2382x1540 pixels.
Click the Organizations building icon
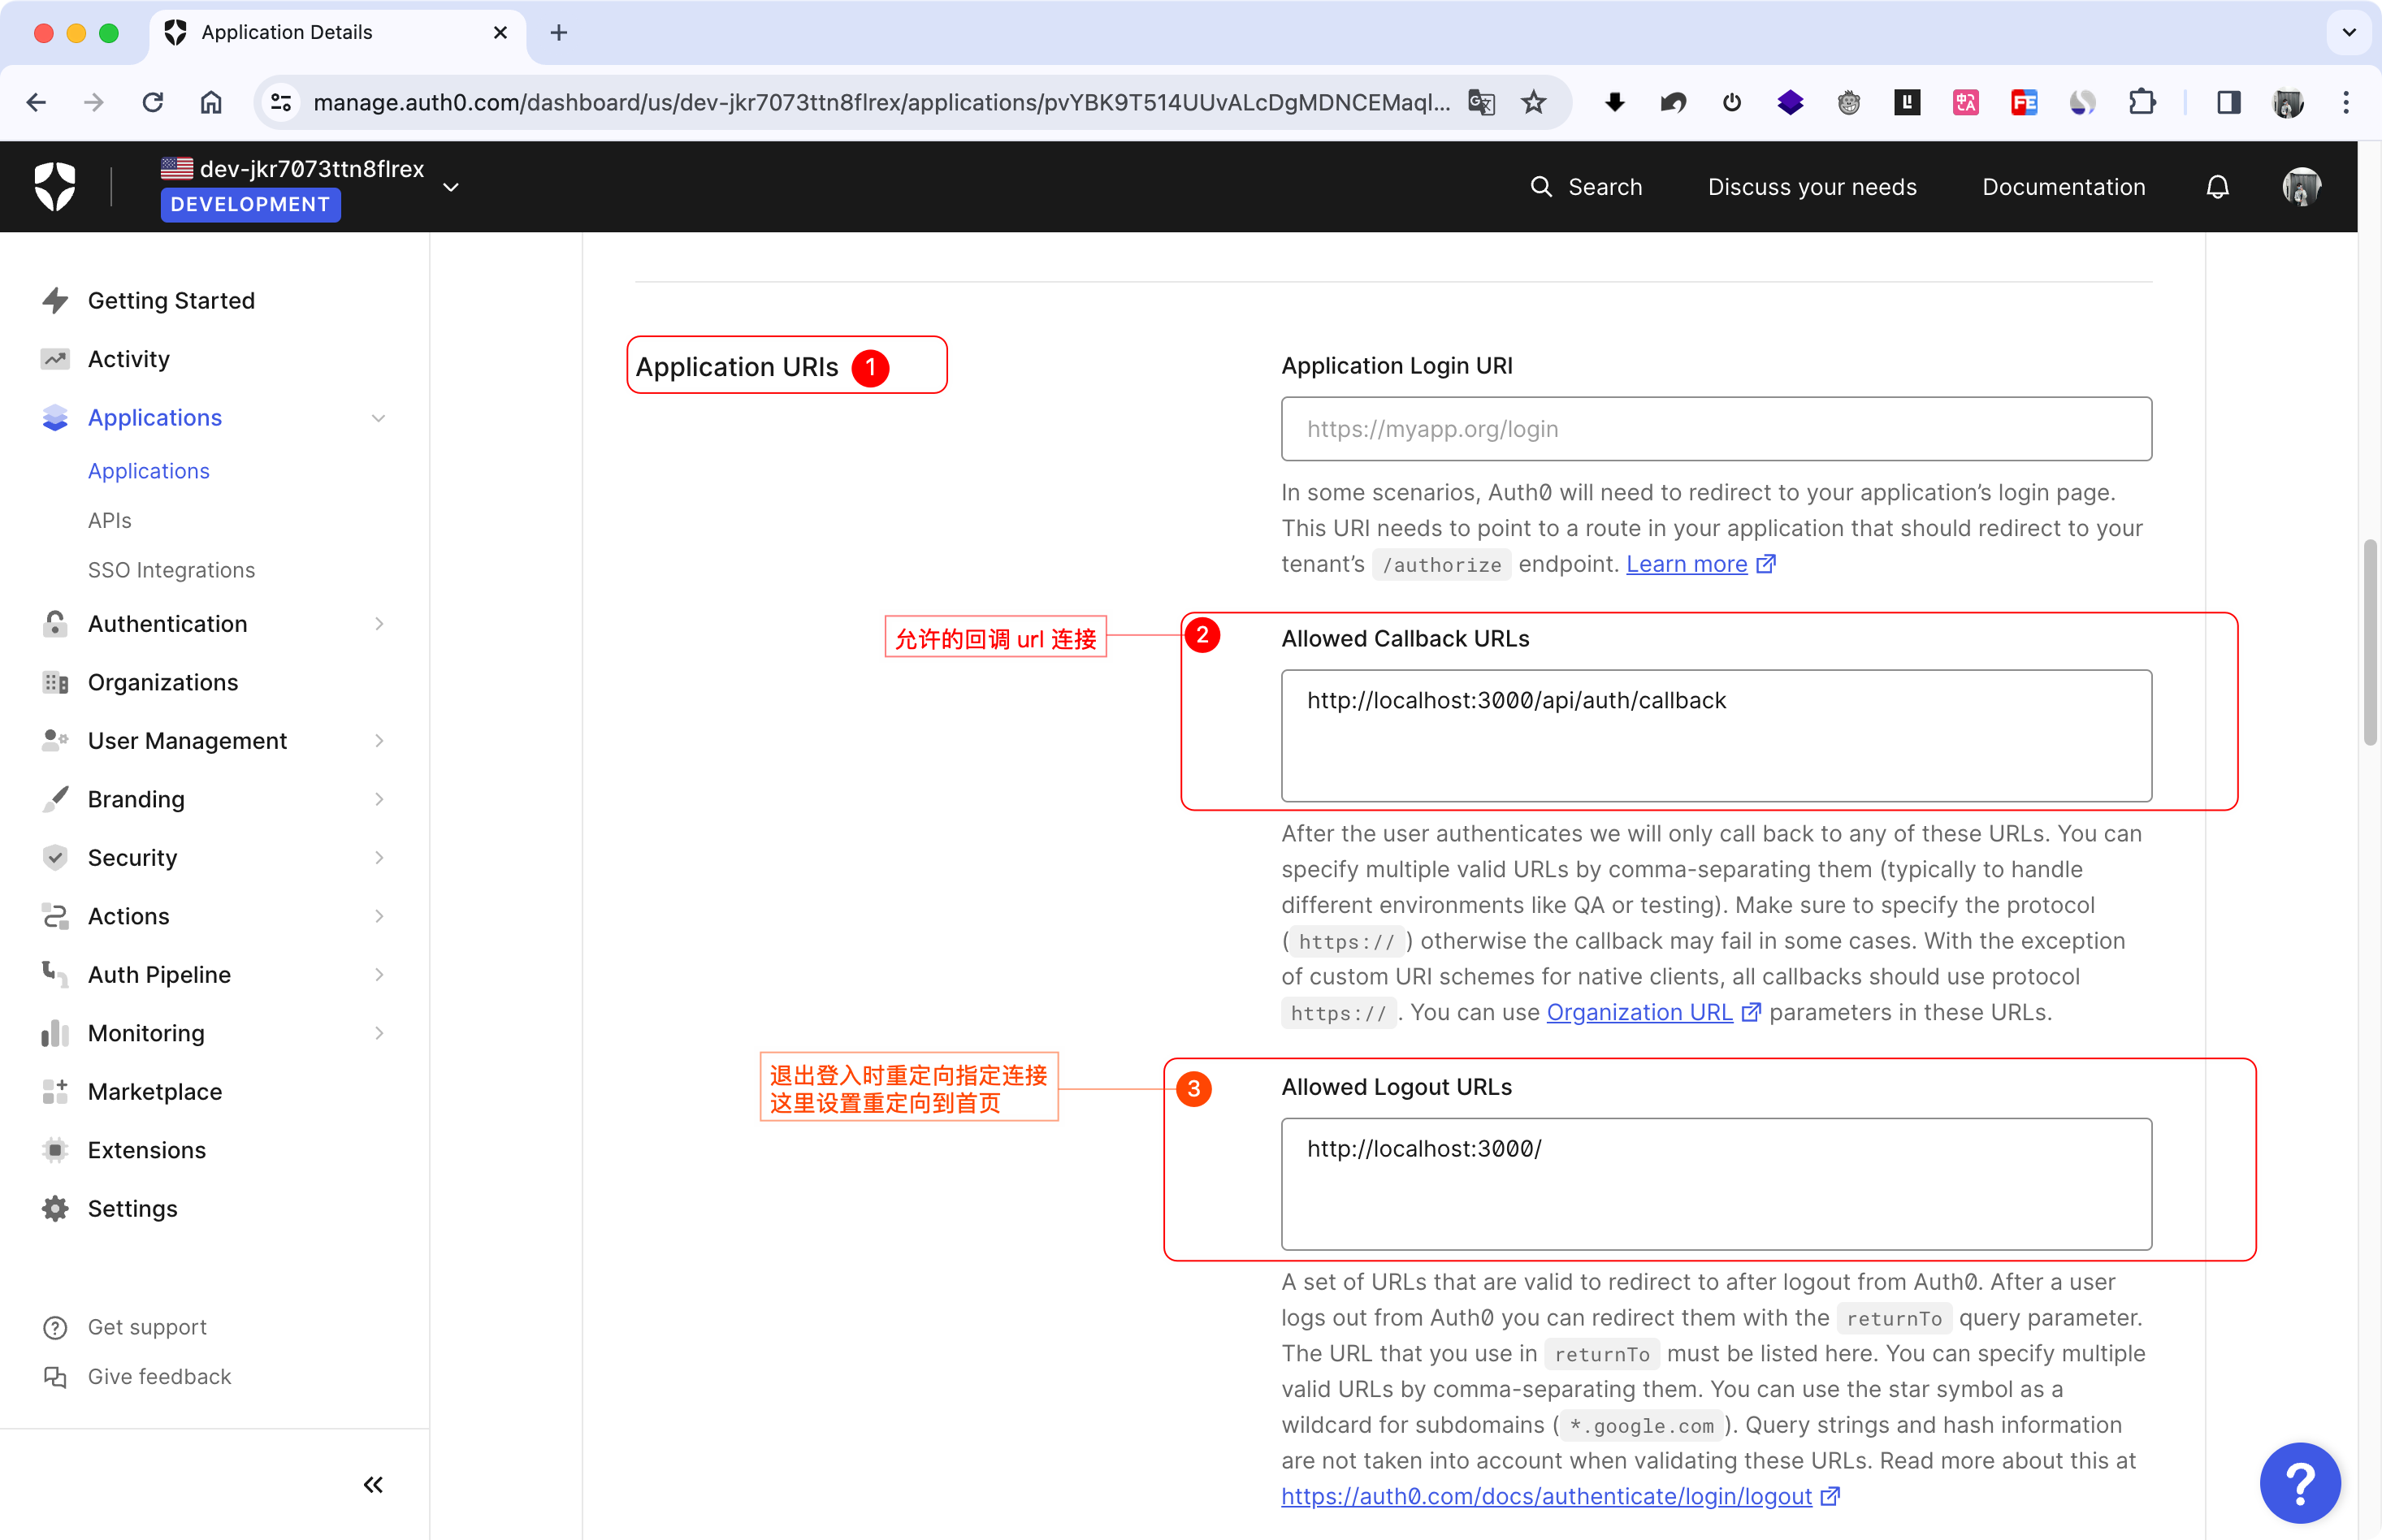click(x=55, y=682)
